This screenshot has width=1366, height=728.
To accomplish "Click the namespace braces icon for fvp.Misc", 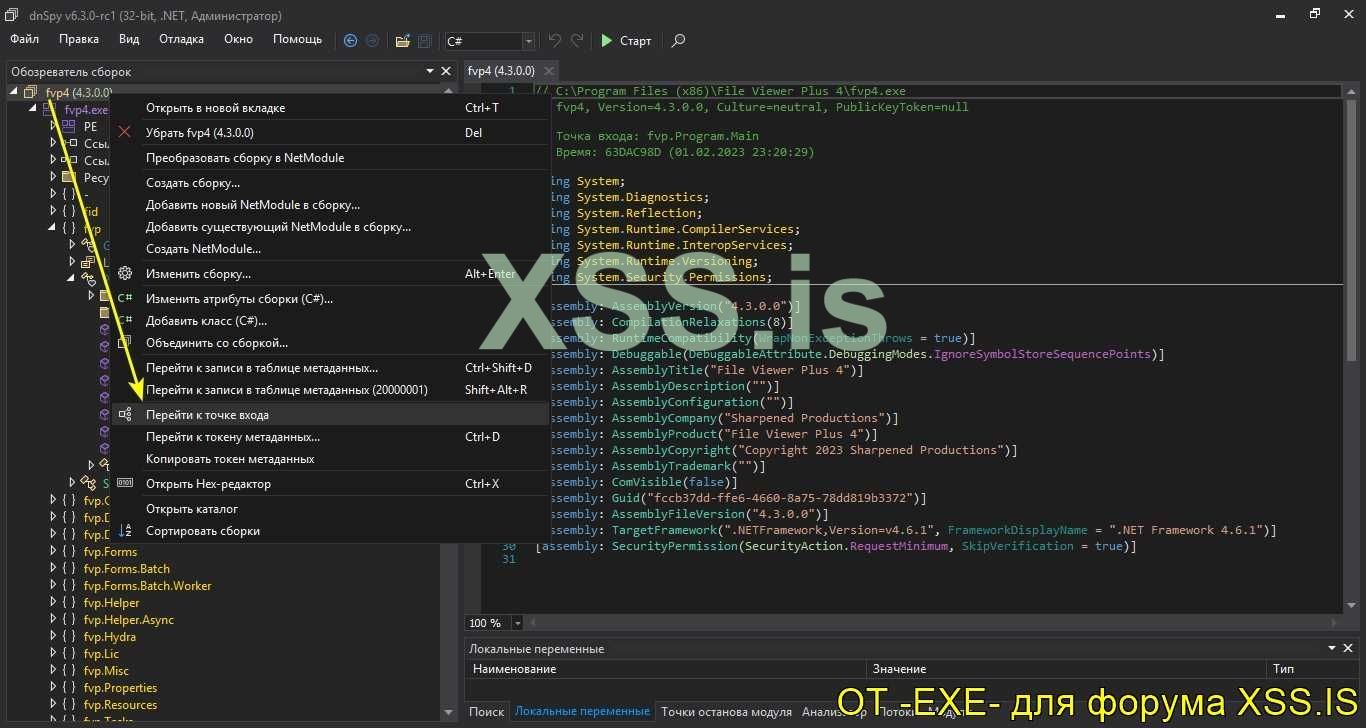I will 68,671.
